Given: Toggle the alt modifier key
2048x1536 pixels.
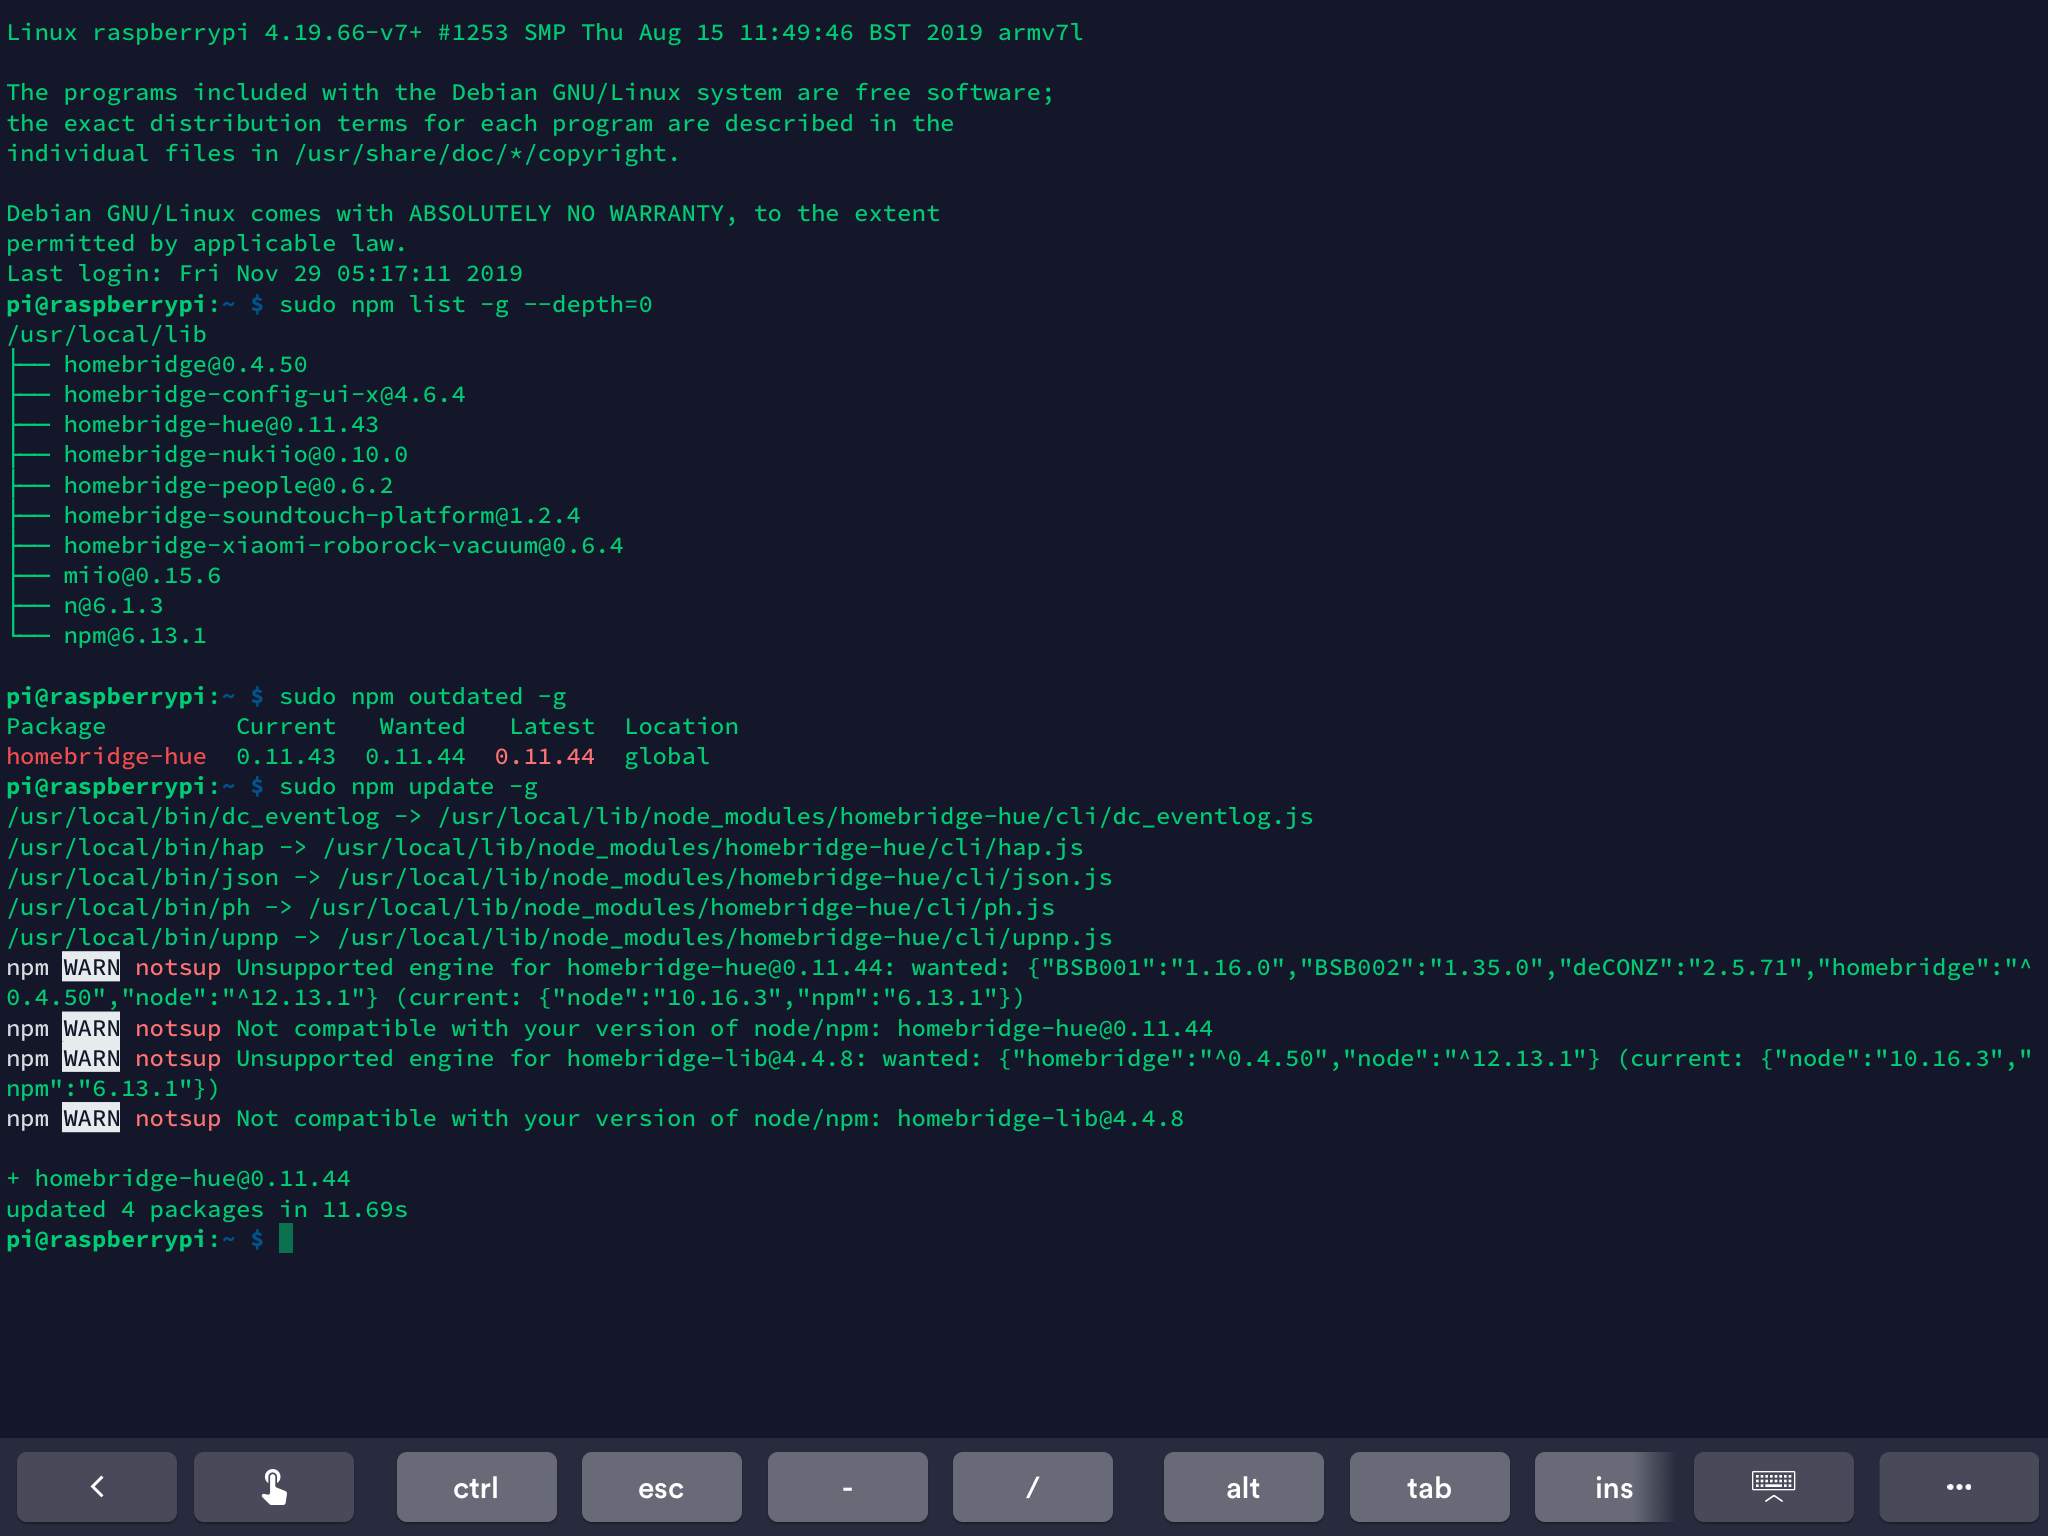Looking at the screenshot, I should pyautogui.click(x=1243, y=1487).
